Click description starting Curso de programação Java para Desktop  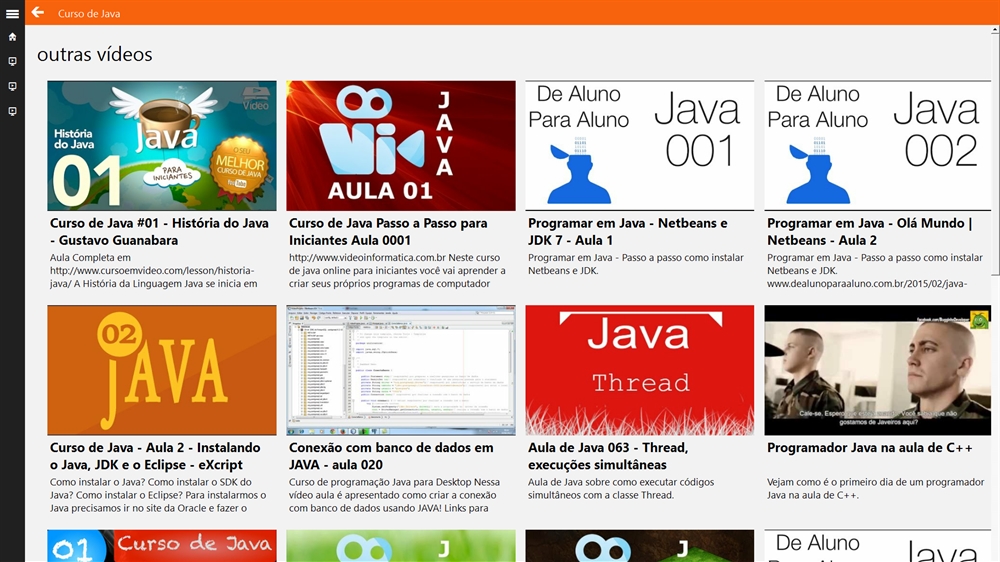394,495
